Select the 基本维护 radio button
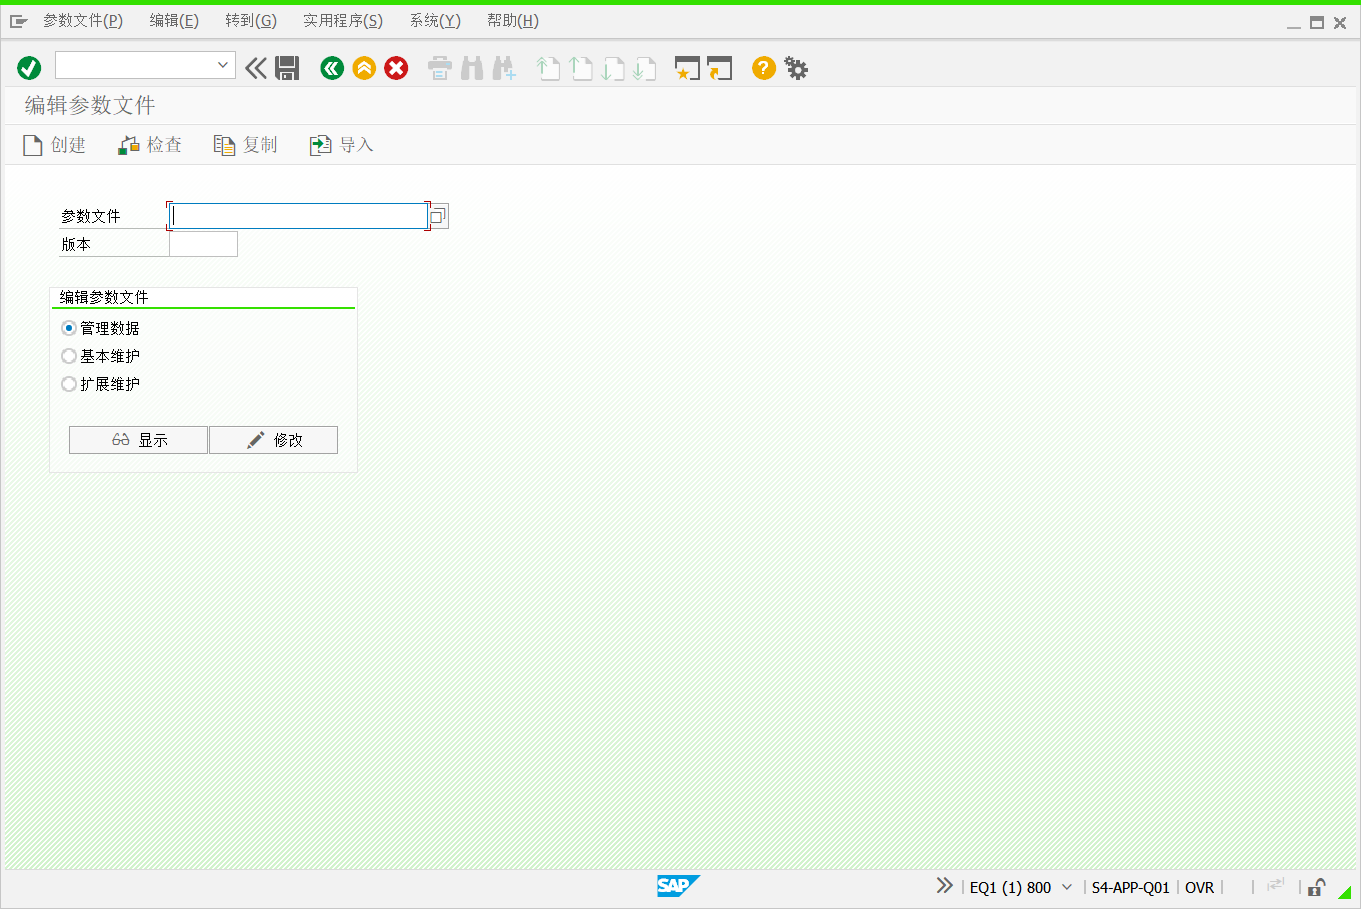This screenshot has height=909, width=1361. click(x=69, y=356)
